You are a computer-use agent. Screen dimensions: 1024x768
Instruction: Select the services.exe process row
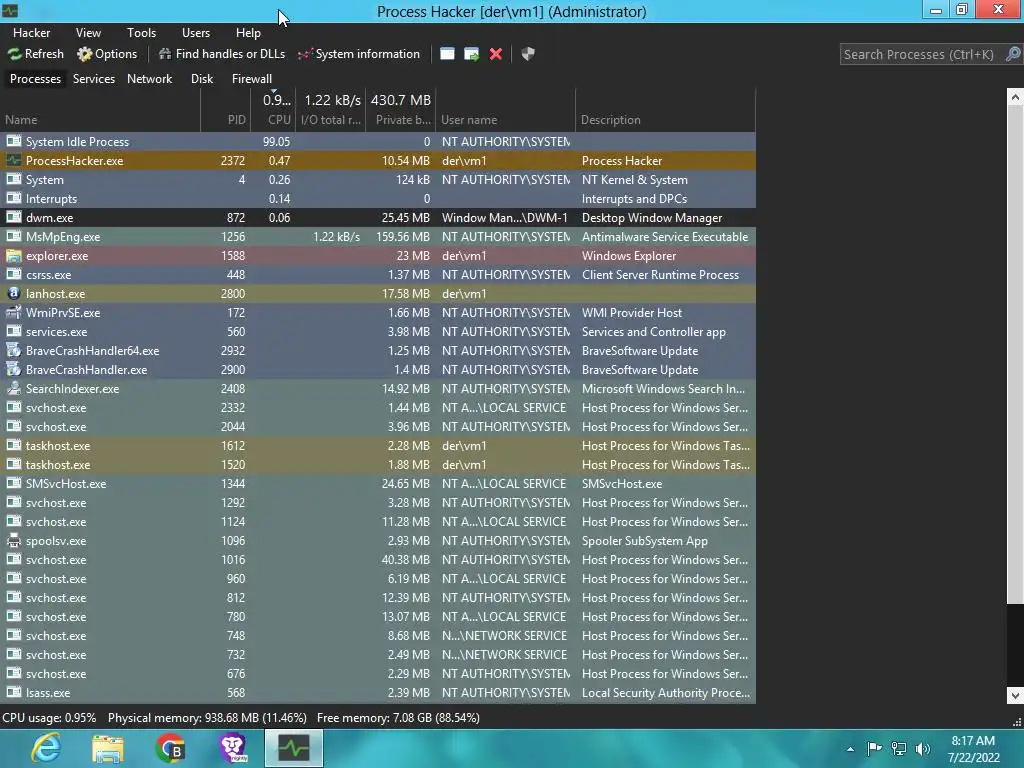tap(377, 331)
